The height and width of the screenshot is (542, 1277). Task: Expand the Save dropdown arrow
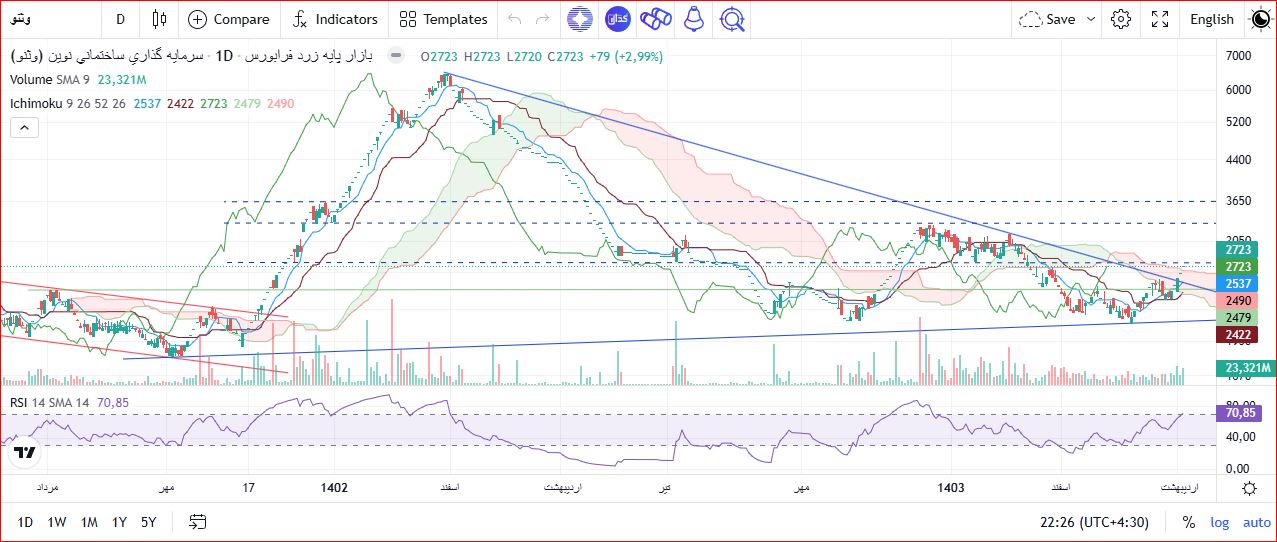point(1091,19)
